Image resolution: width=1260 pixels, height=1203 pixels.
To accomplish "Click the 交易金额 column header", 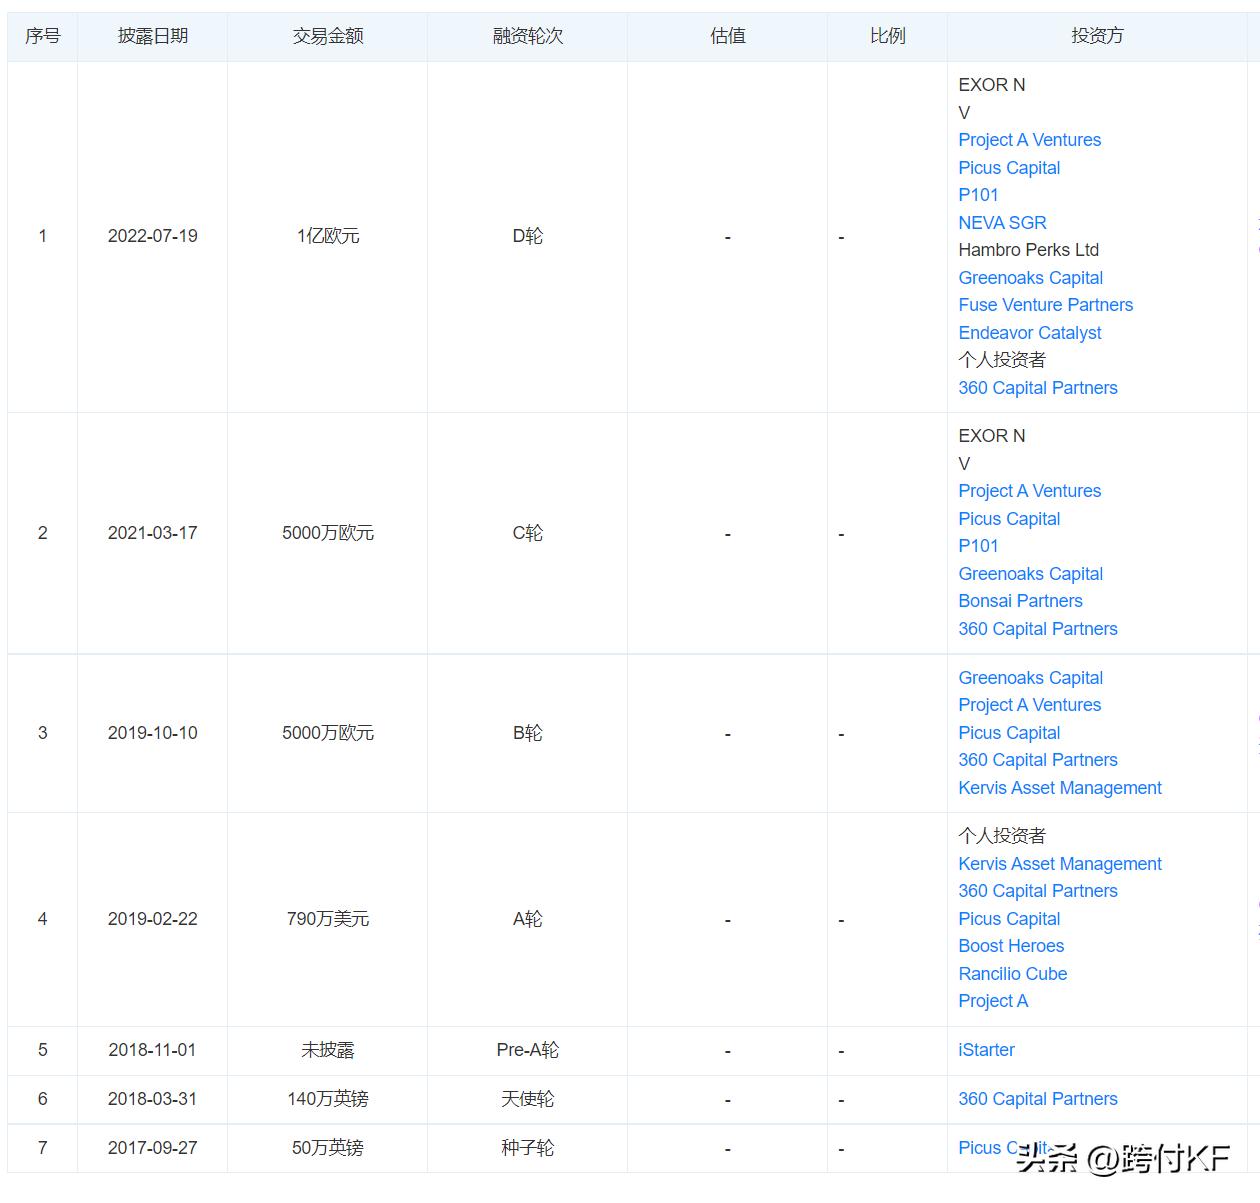I will 327,36.
